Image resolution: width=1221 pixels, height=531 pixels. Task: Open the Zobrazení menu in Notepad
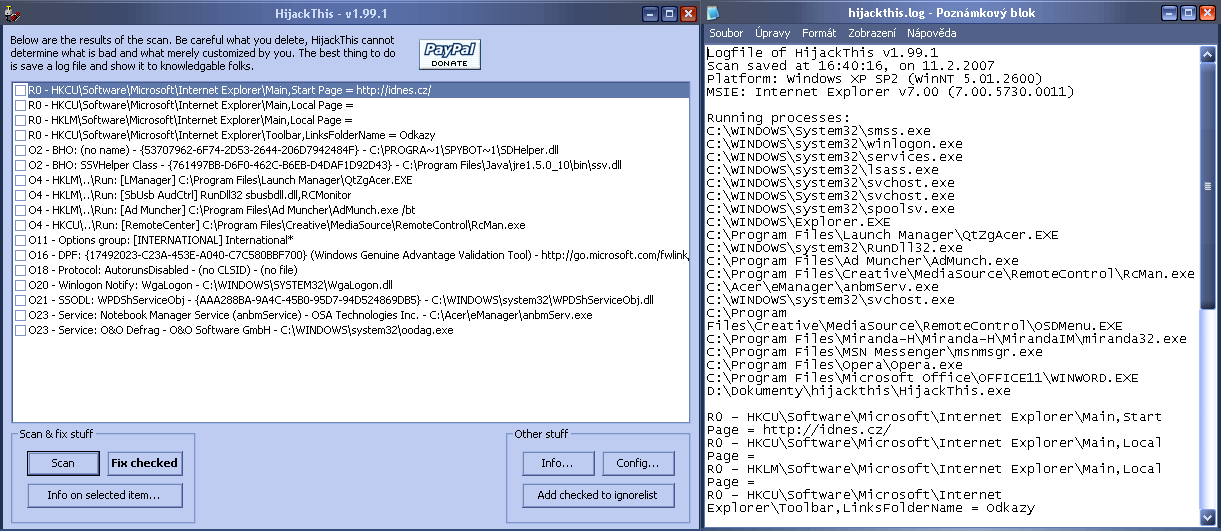click(872, 33)
